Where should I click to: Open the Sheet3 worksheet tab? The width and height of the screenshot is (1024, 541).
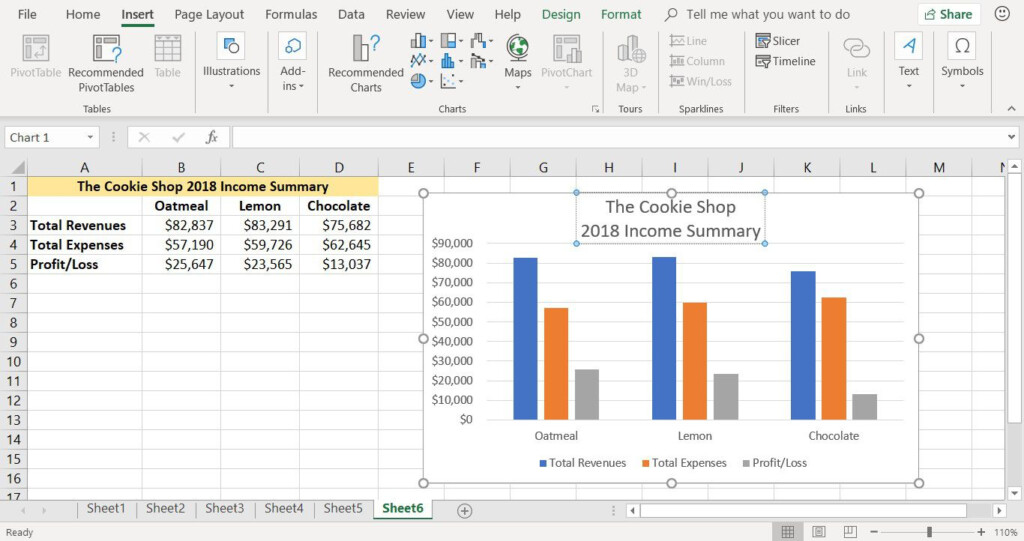point(225,508)
